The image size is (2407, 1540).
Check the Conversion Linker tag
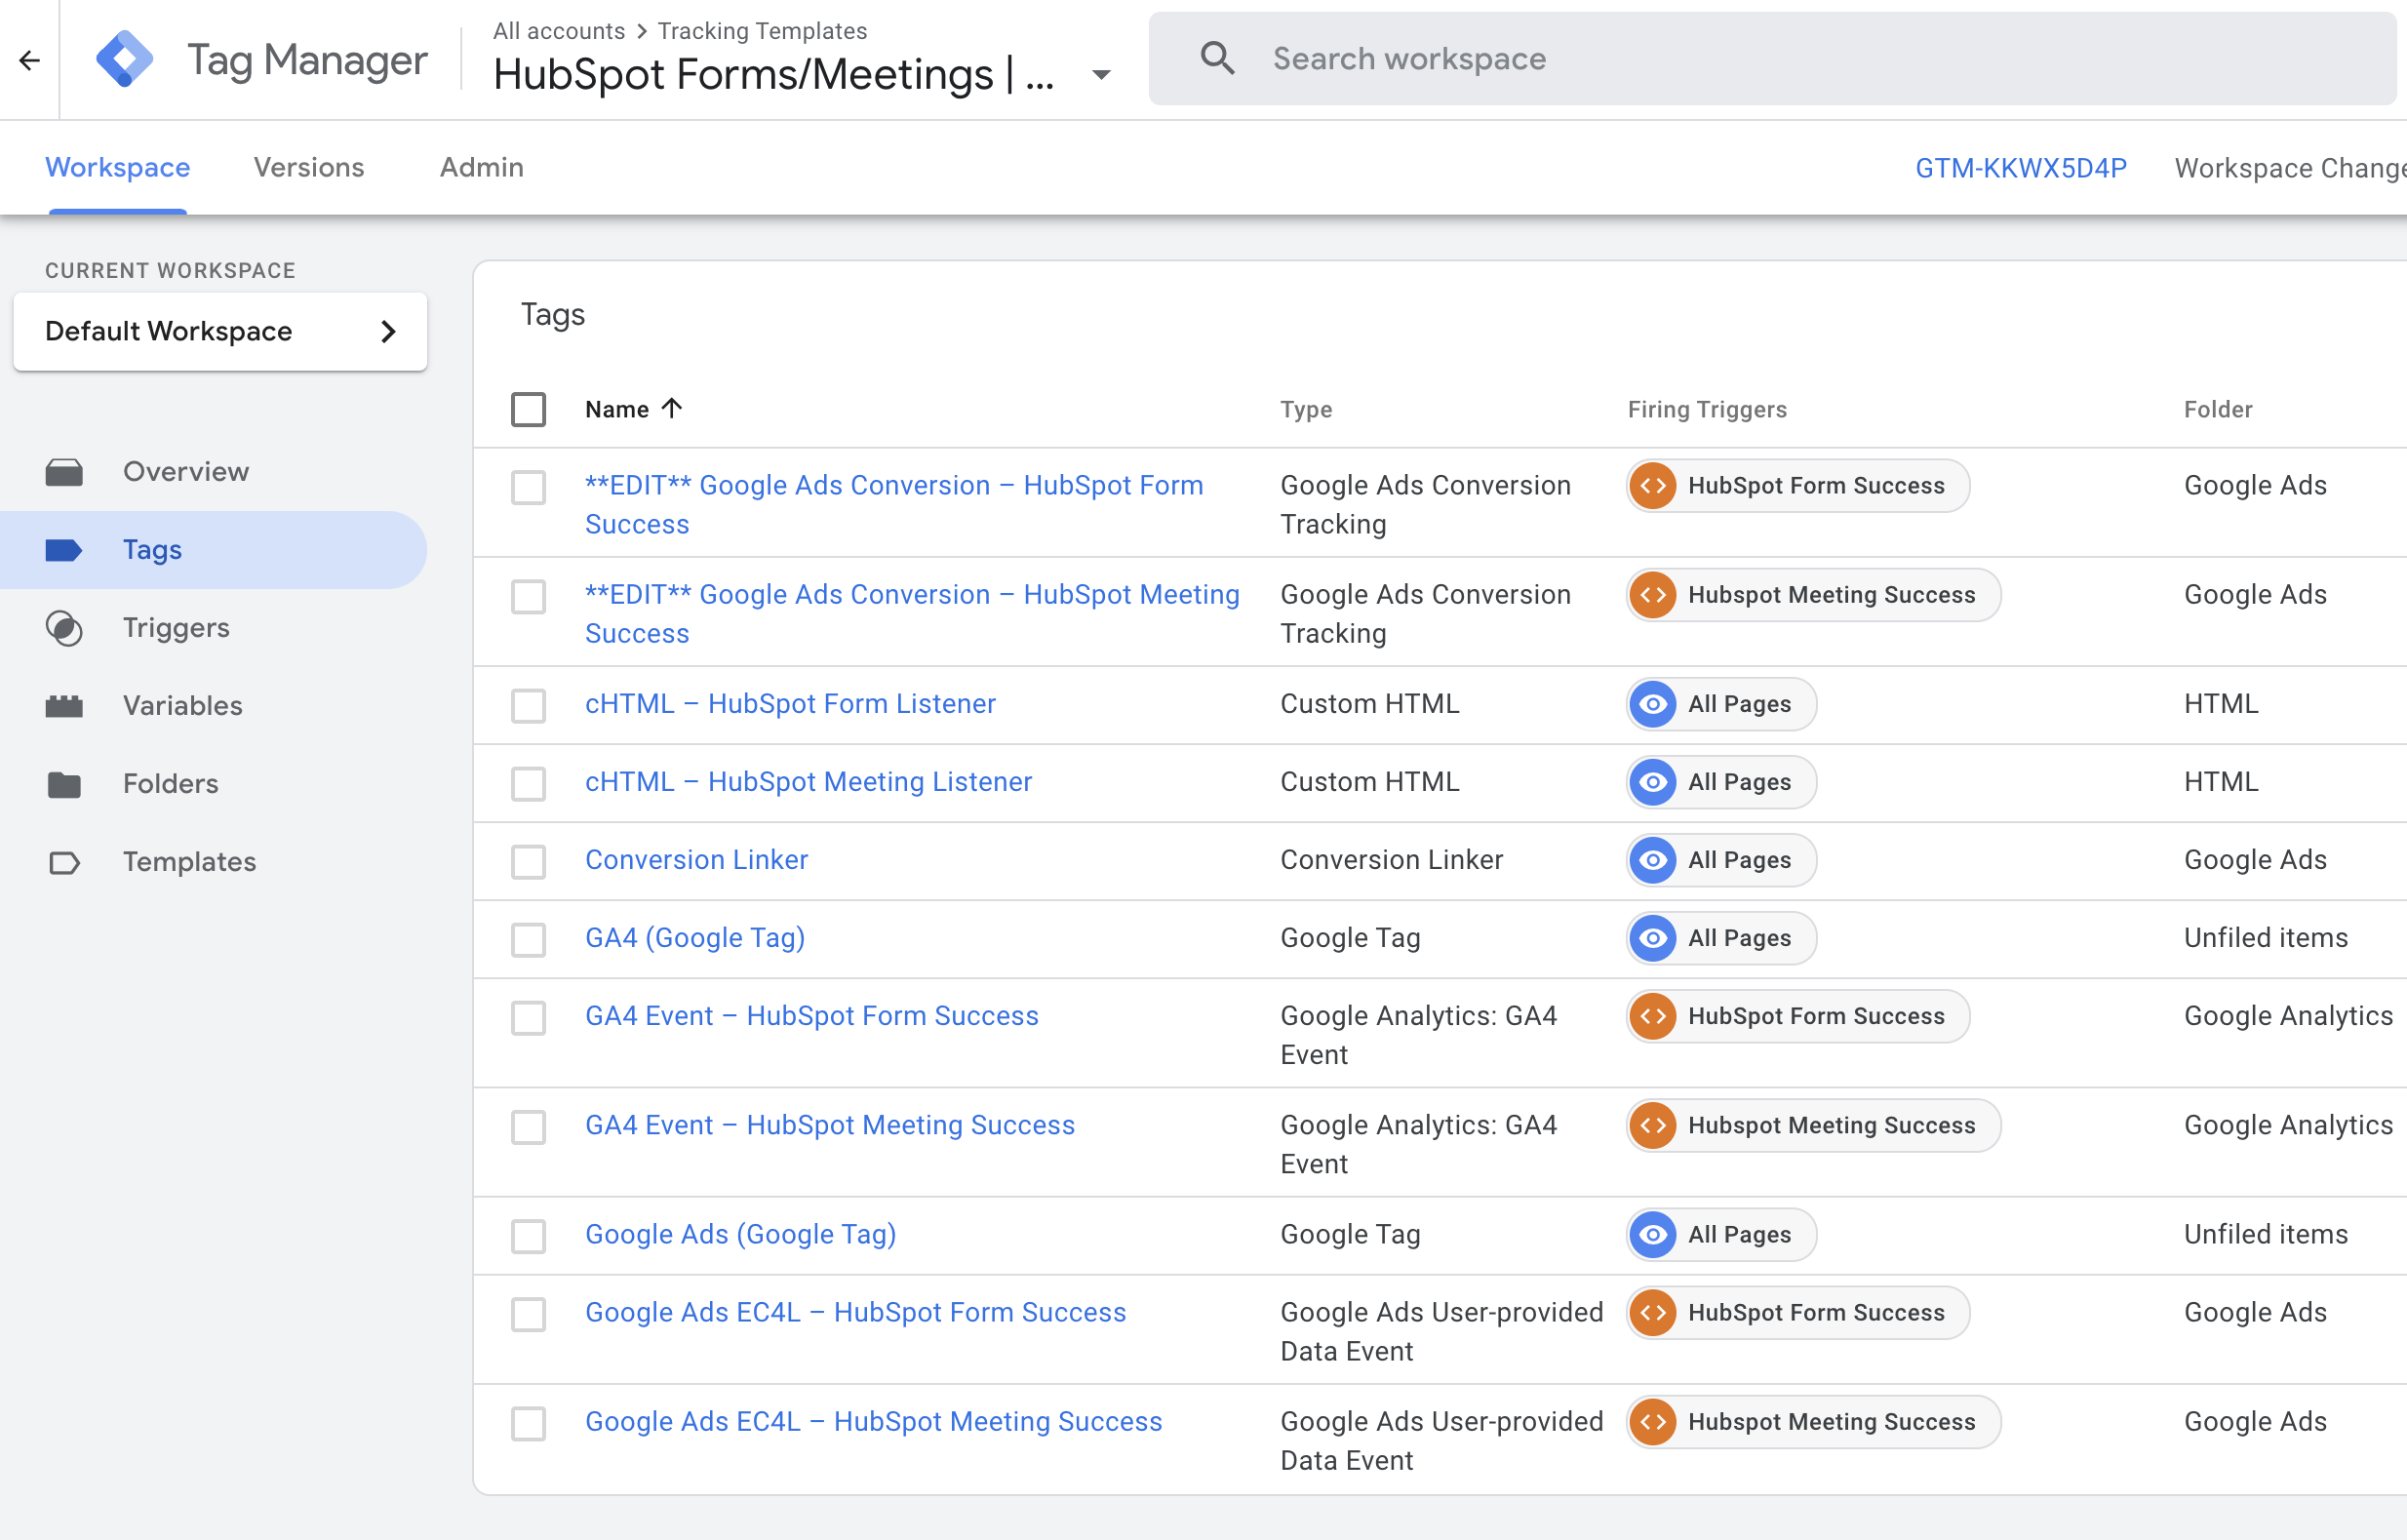click(x=528, y=862)
